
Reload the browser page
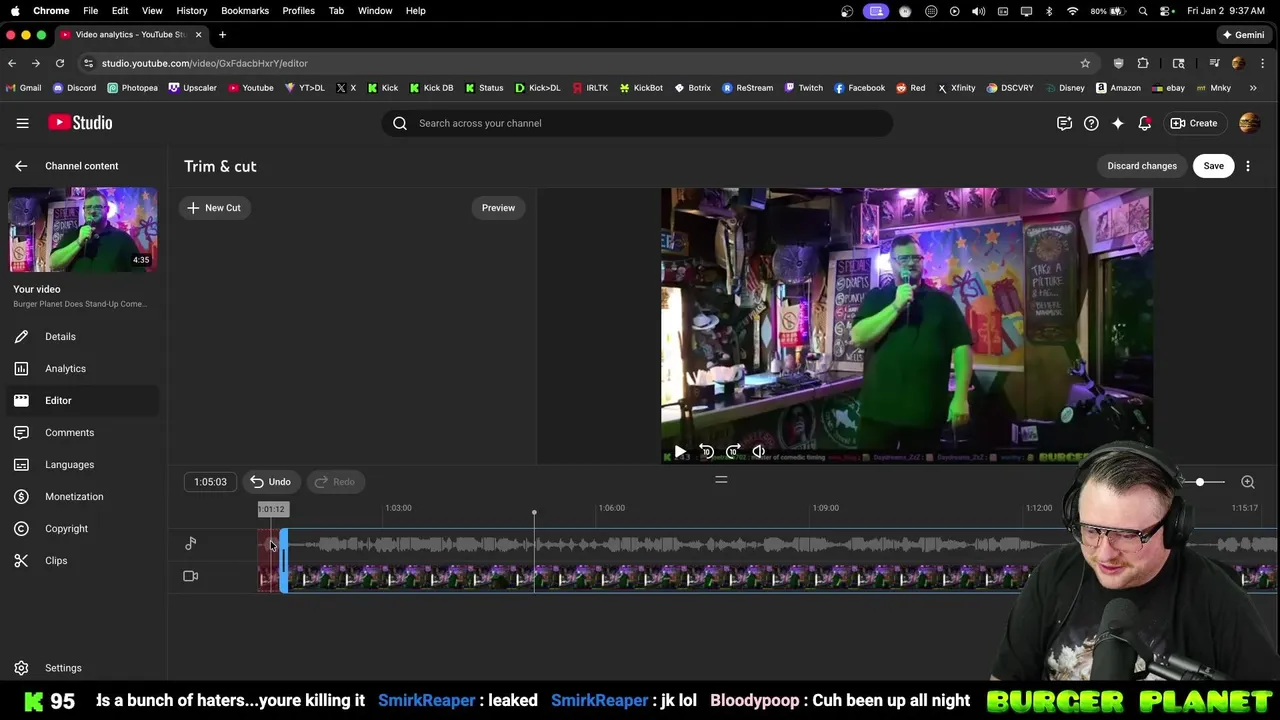(60, 63)
